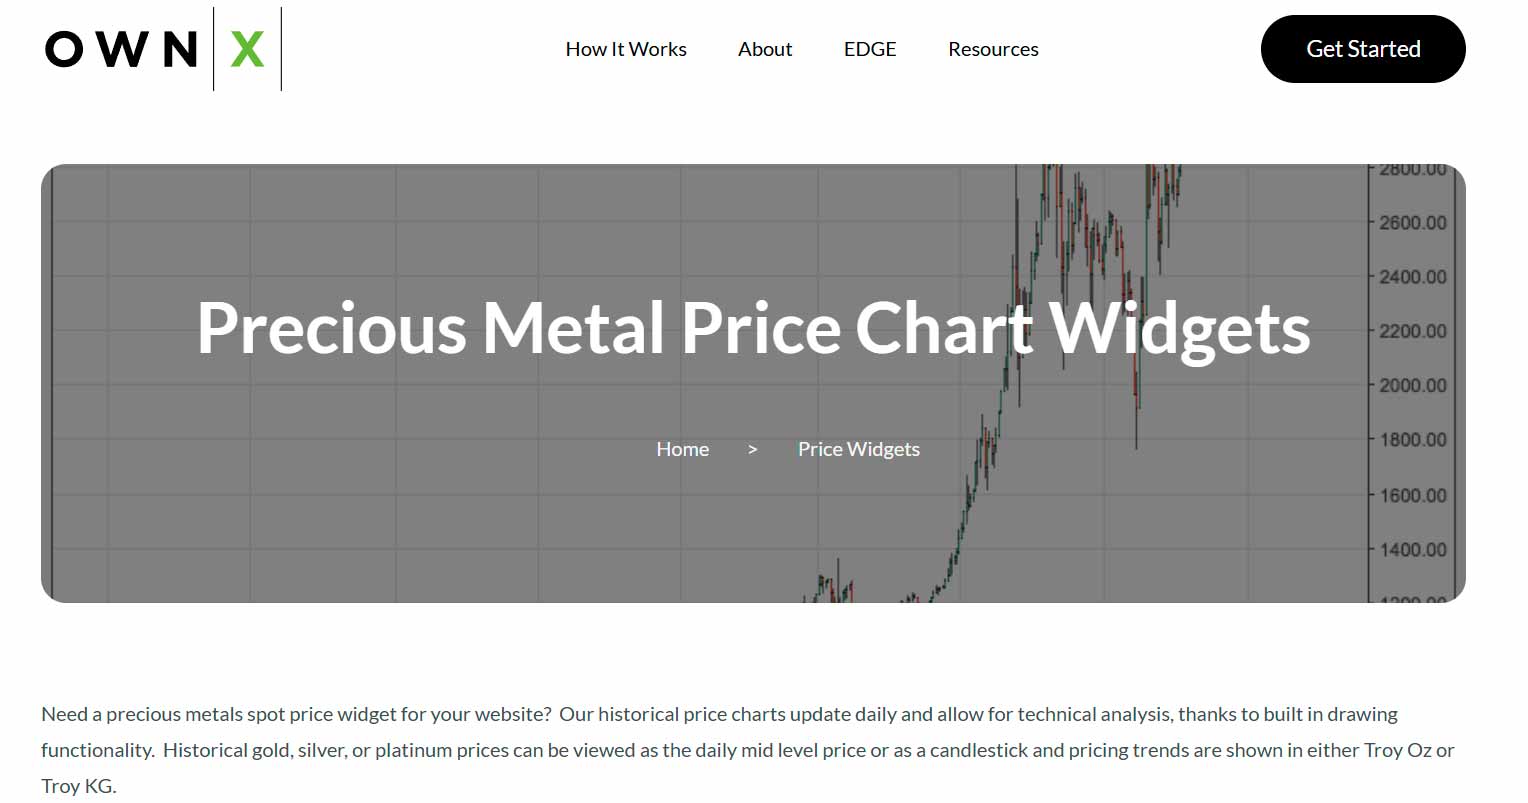Click the 1600.00 price axis label
This screenshot has height=803, width=1528.
click(1413, 495)
